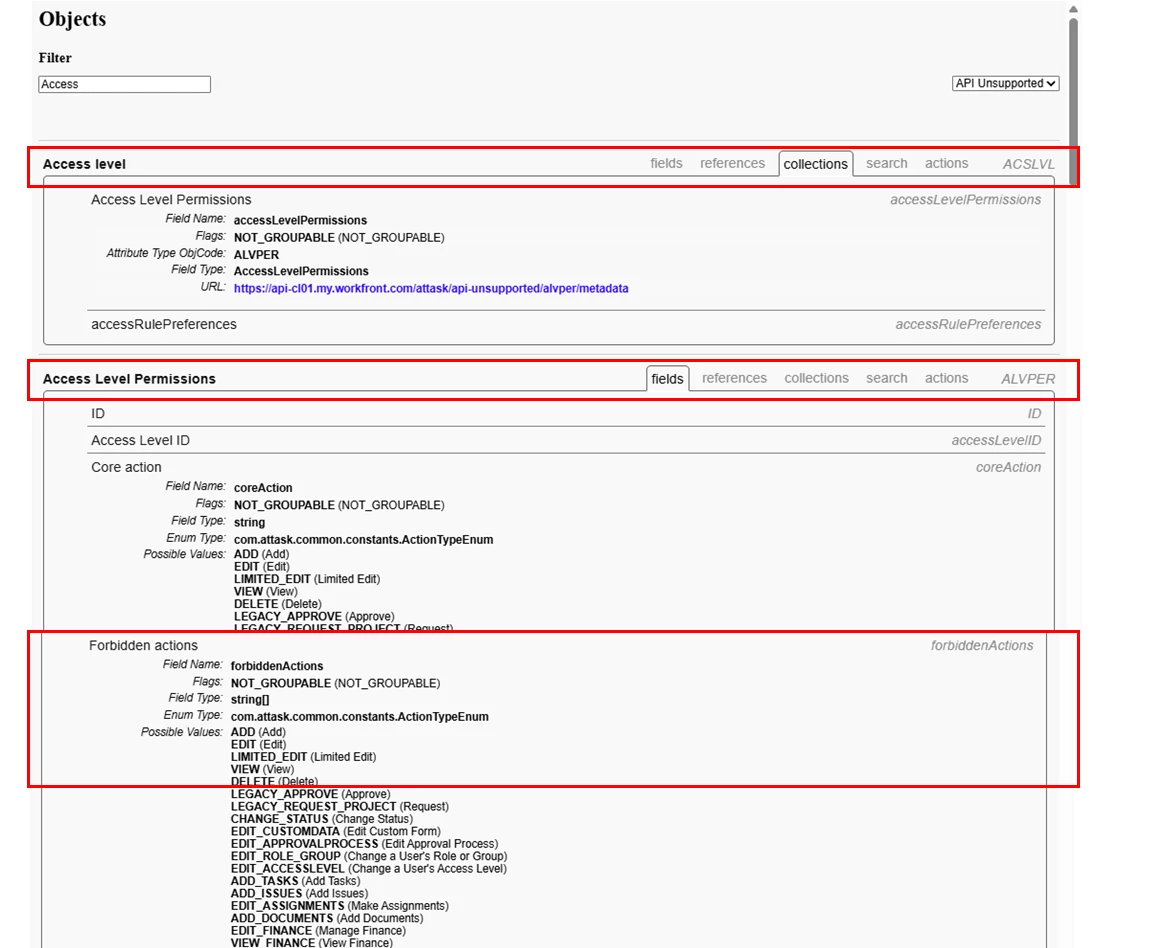Click the Field Type value string under Core action

[249, 522]
